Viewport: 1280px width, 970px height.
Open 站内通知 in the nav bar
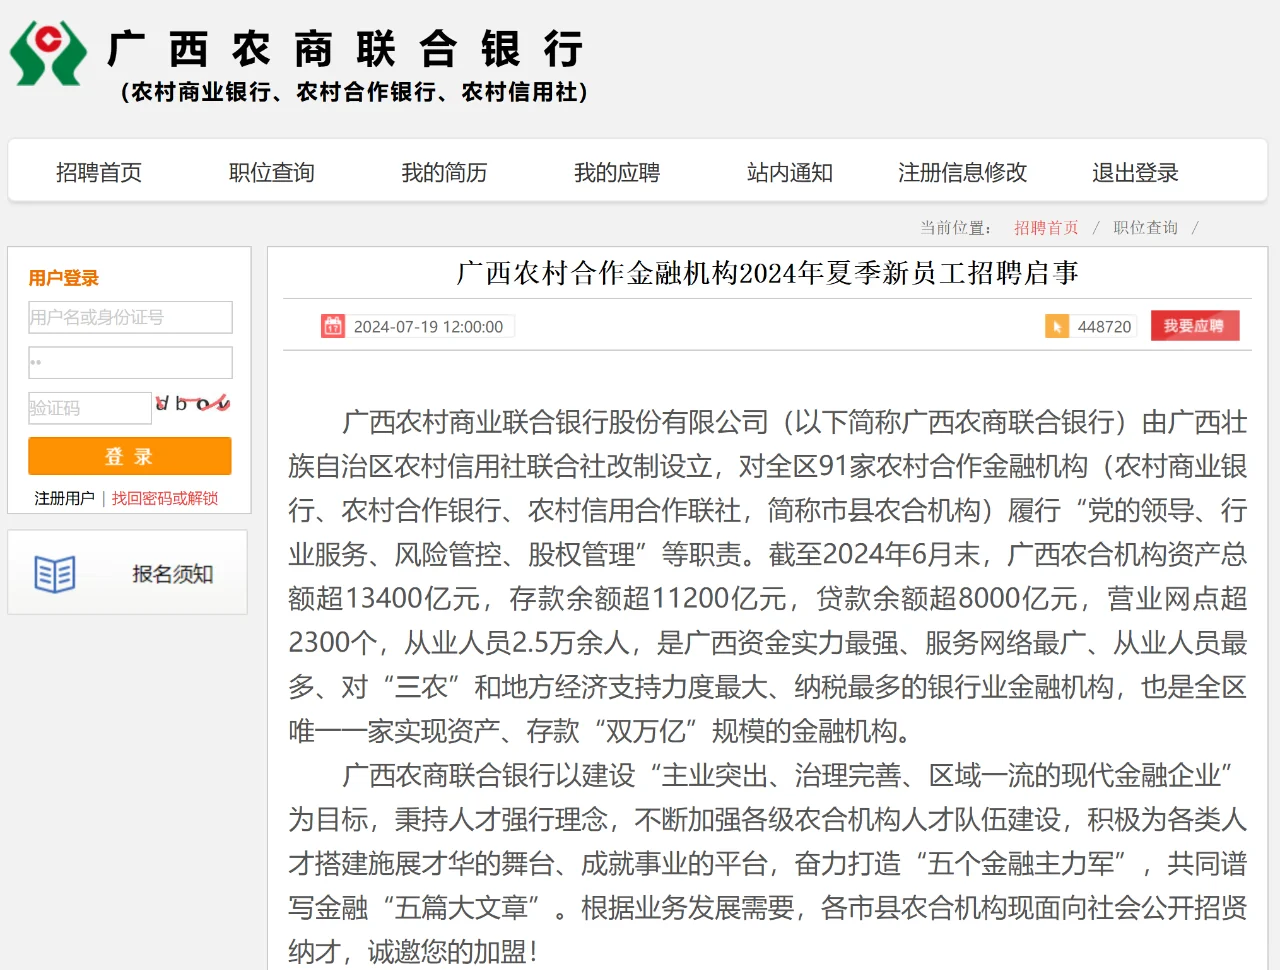(790, 173)
